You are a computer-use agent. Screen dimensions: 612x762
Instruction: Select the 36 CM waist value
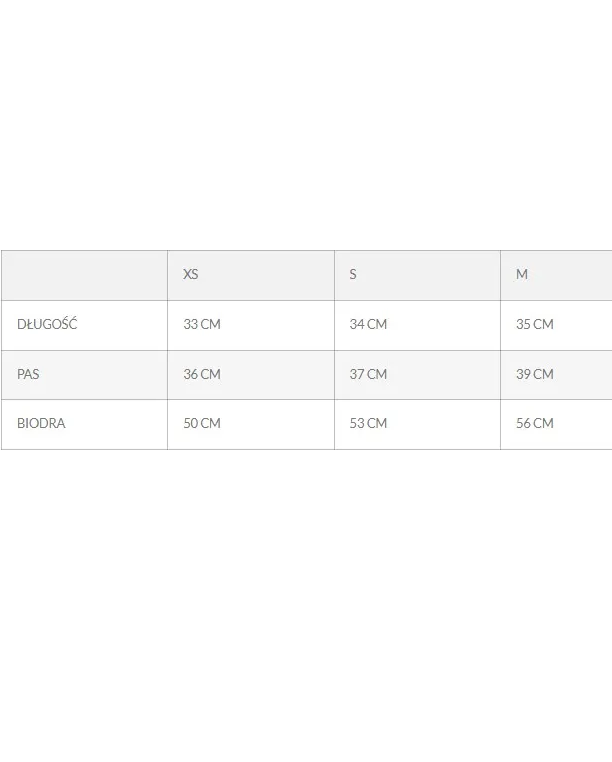pos(202,374)
